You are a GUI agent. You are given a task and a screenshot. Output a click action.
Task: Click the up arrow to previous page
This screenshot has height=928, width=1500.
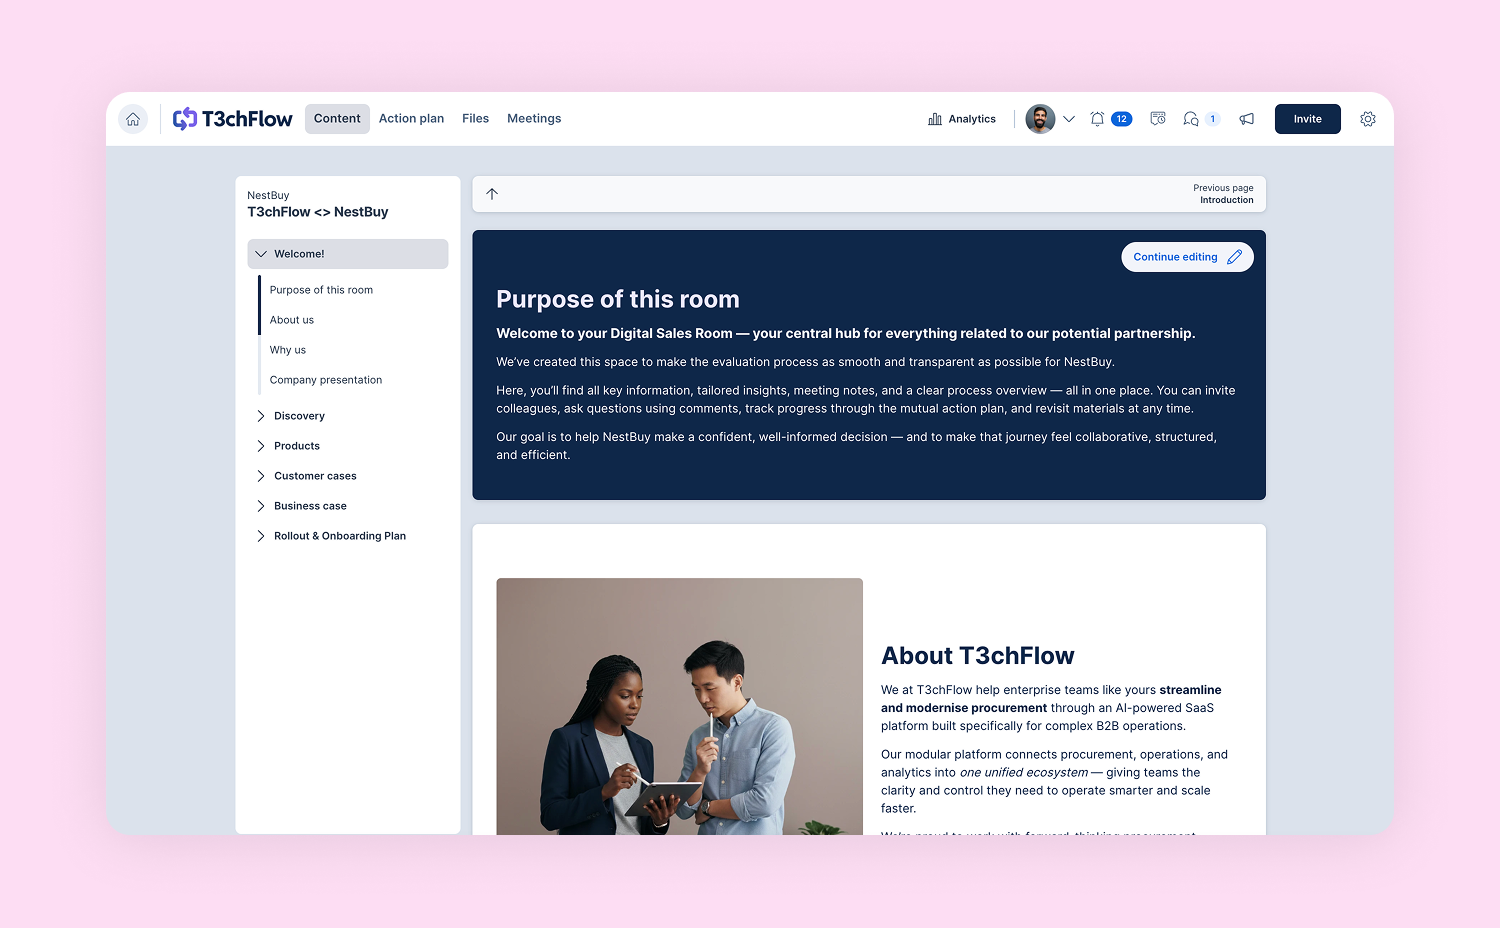[x=492, y=194]
